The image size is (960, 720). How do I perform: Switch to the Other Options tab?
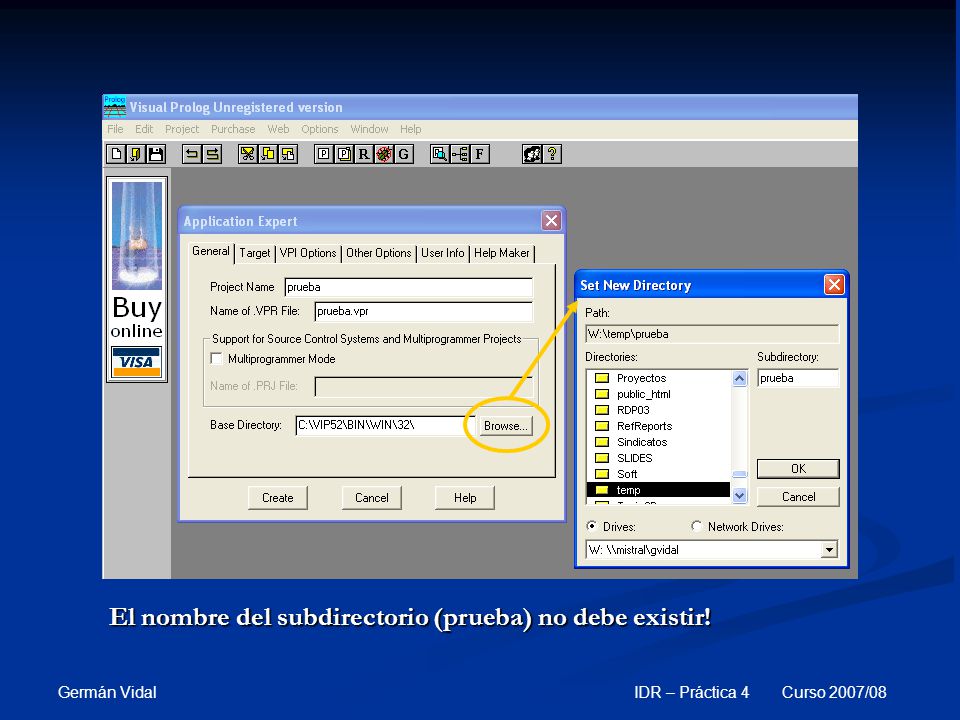[378, 253]
